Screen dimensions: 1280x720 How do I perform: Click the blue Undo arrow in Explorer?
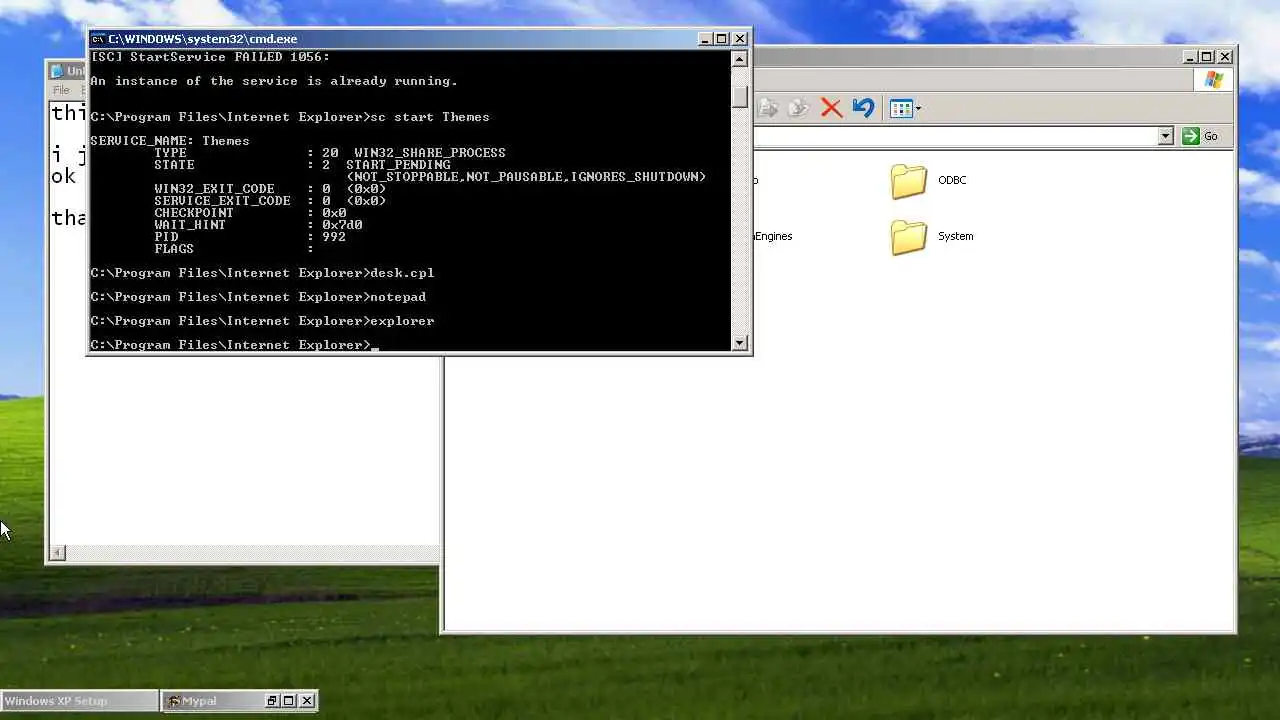pos(863,108)
